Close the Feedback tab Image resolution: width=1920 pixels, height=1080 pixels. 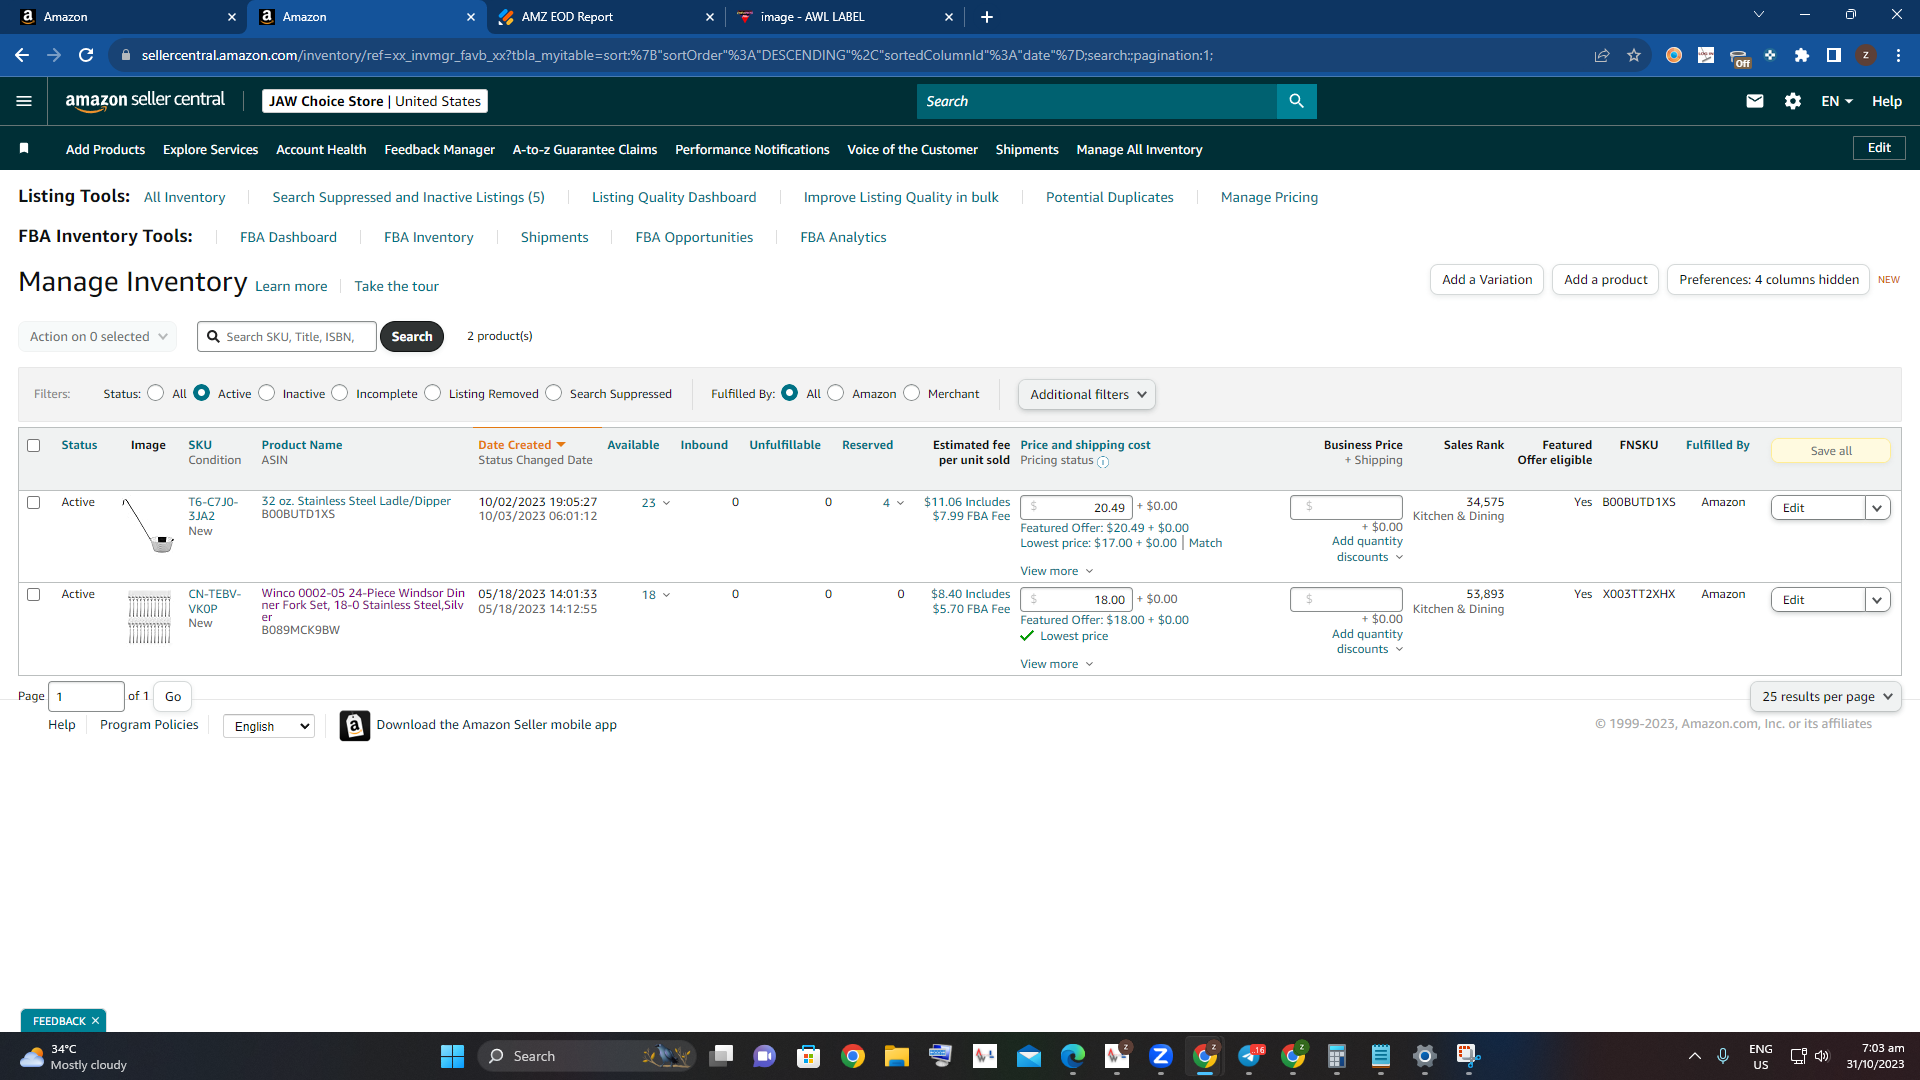coord(95,1021)
